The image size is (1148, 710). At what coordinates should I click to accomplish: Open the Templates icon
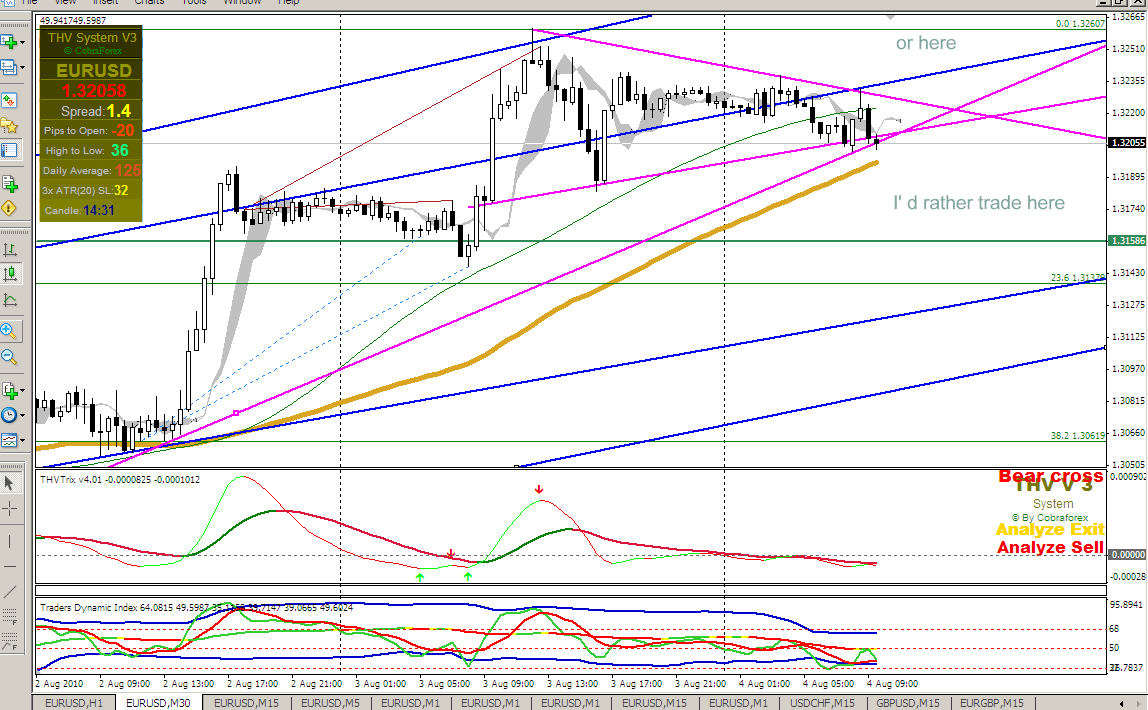pyautogui.click(x=9, y=440)
